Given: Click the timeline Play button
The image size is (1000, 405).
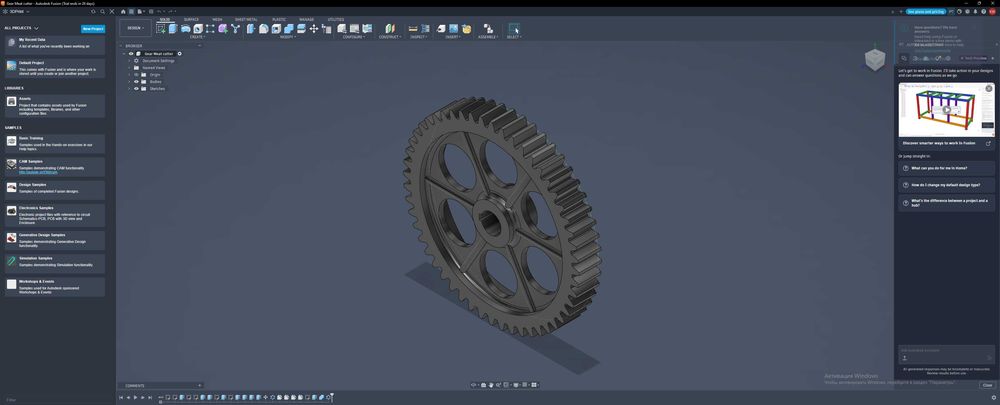Looking at the screenshot, I should point(135,397).
